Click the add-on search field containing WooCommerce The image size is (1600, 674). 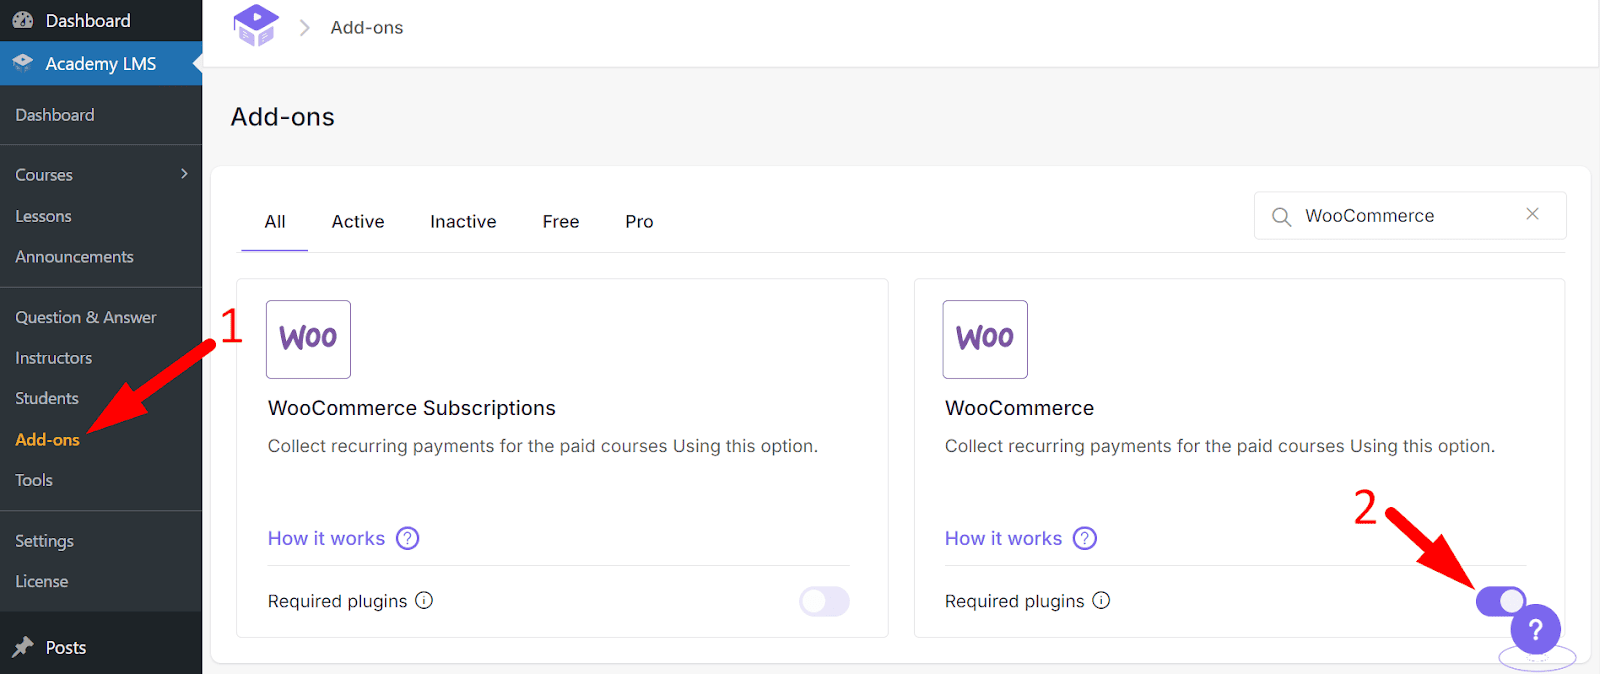click(1410, 216)
